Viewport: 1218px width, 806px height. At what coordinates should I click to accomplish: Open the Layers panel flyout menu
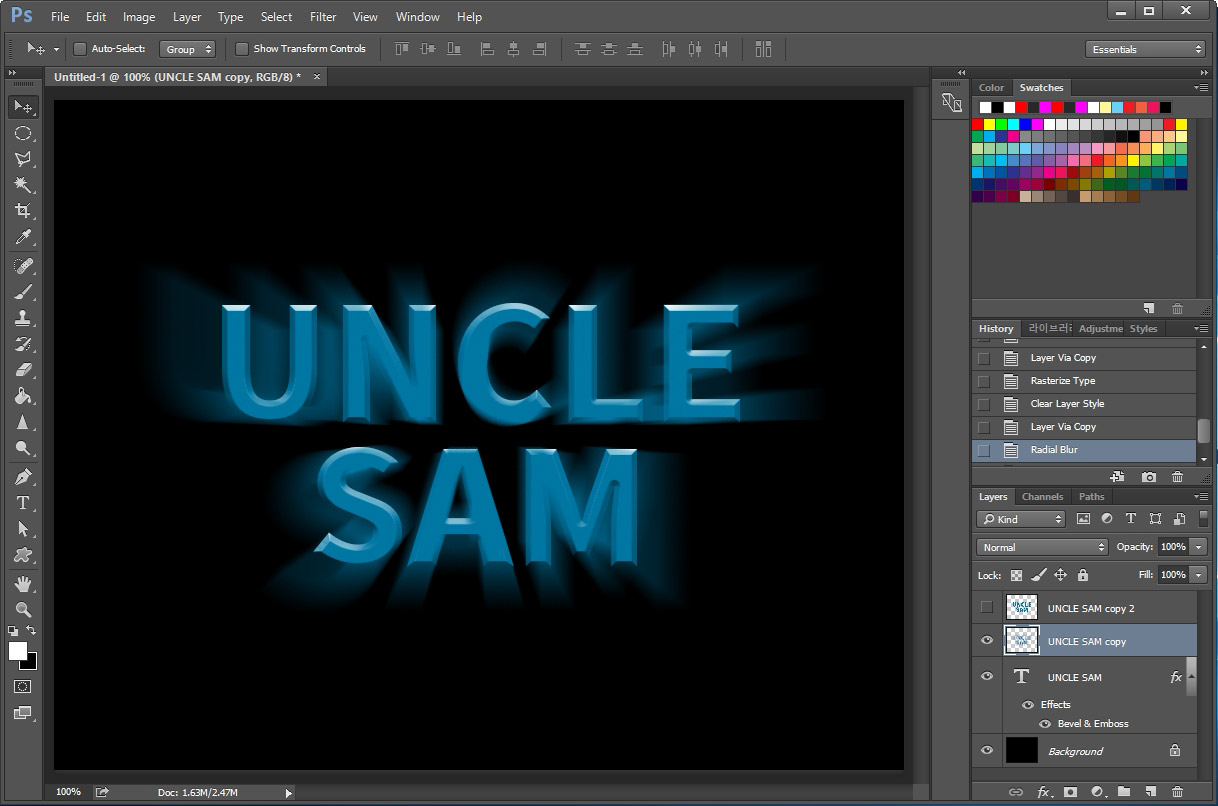[1201, 497]
